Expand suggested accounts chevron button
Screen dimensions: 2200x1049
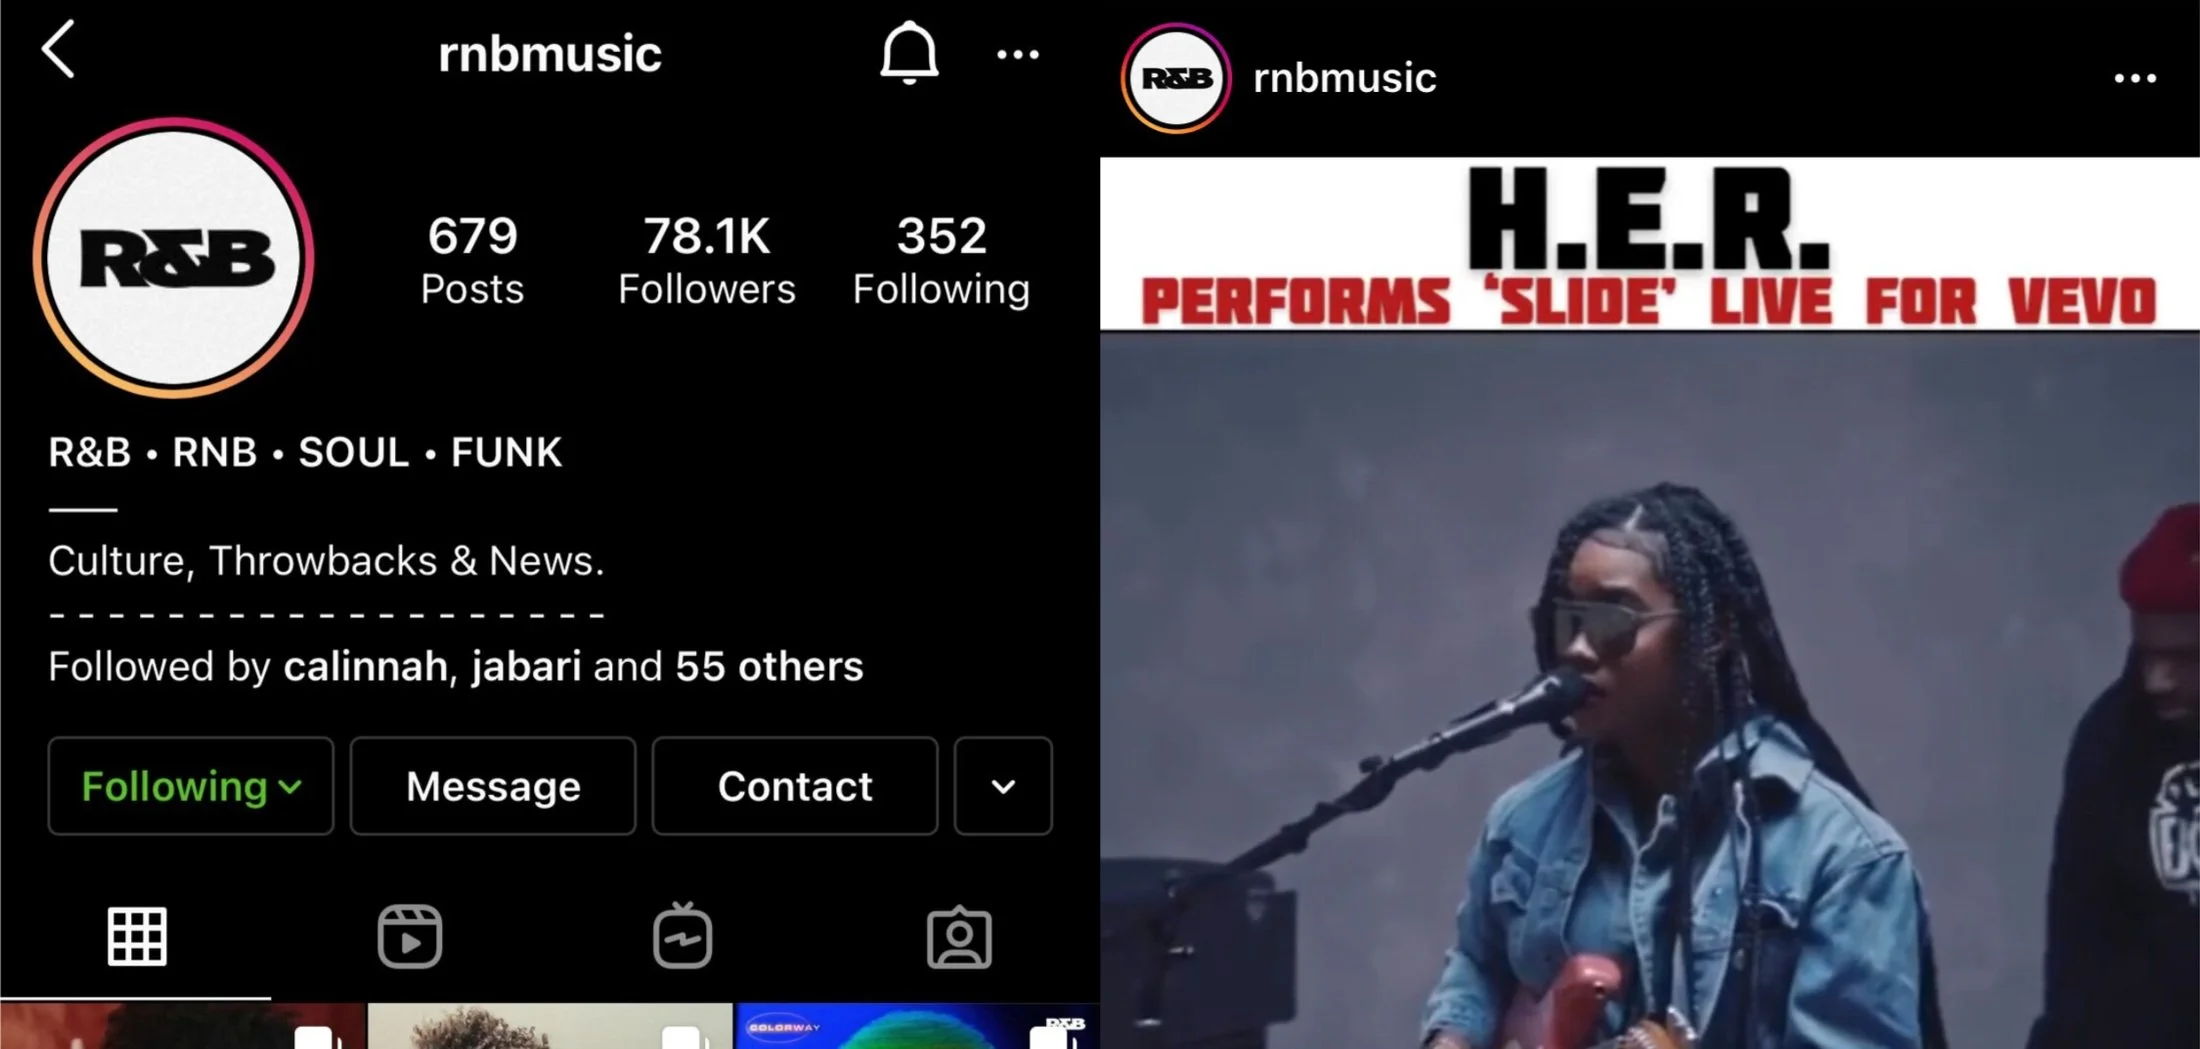click(1003, 786)
